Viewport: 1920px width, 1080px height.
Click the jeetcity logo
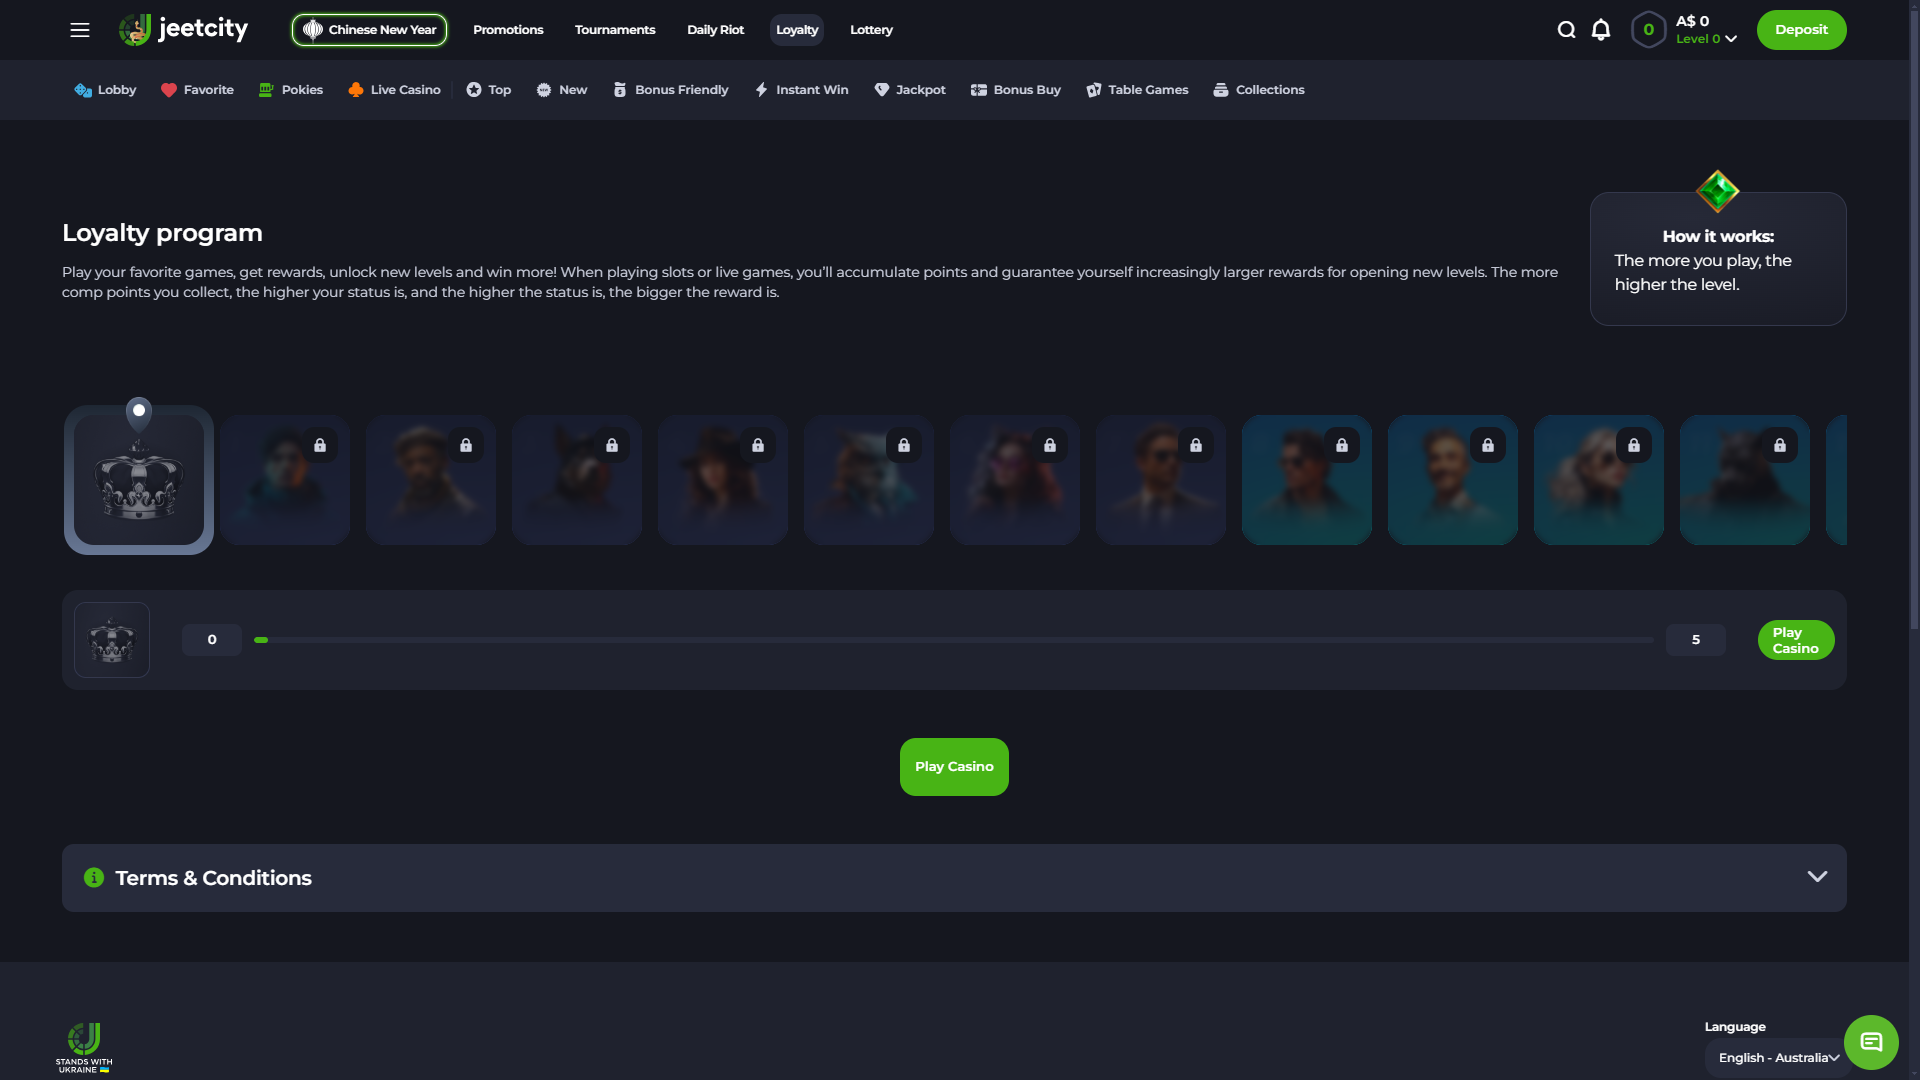(x=184, y=29)
